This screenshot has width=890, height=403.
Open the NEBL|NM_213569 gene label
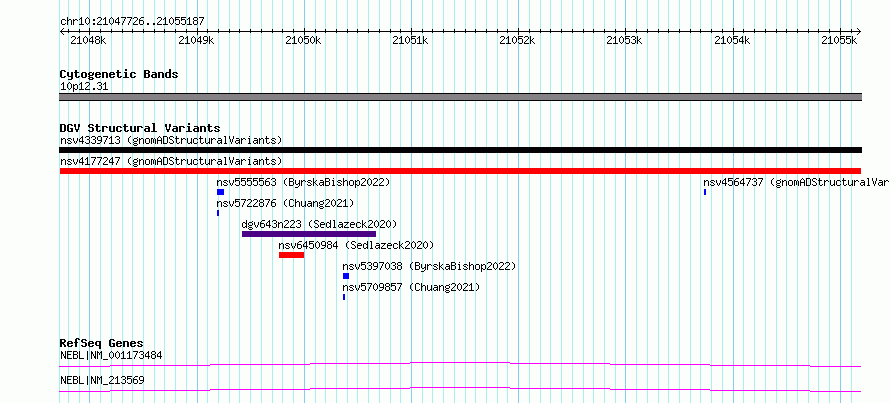[102, 380]
